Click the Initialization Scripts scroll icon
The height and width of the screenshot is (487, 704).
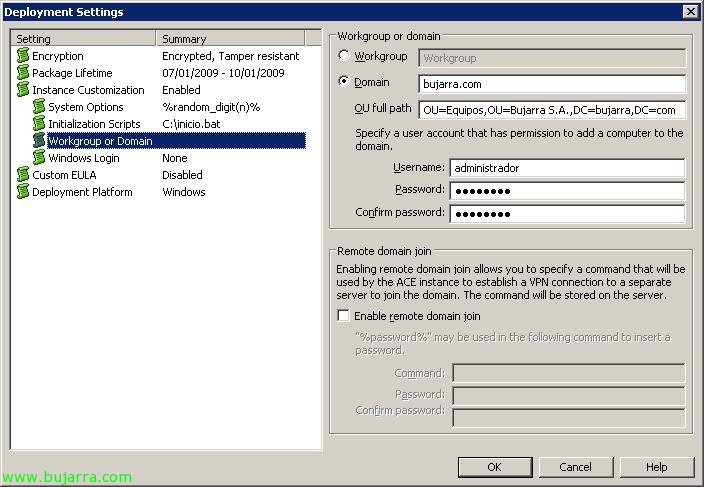click(x=39, y=124)
